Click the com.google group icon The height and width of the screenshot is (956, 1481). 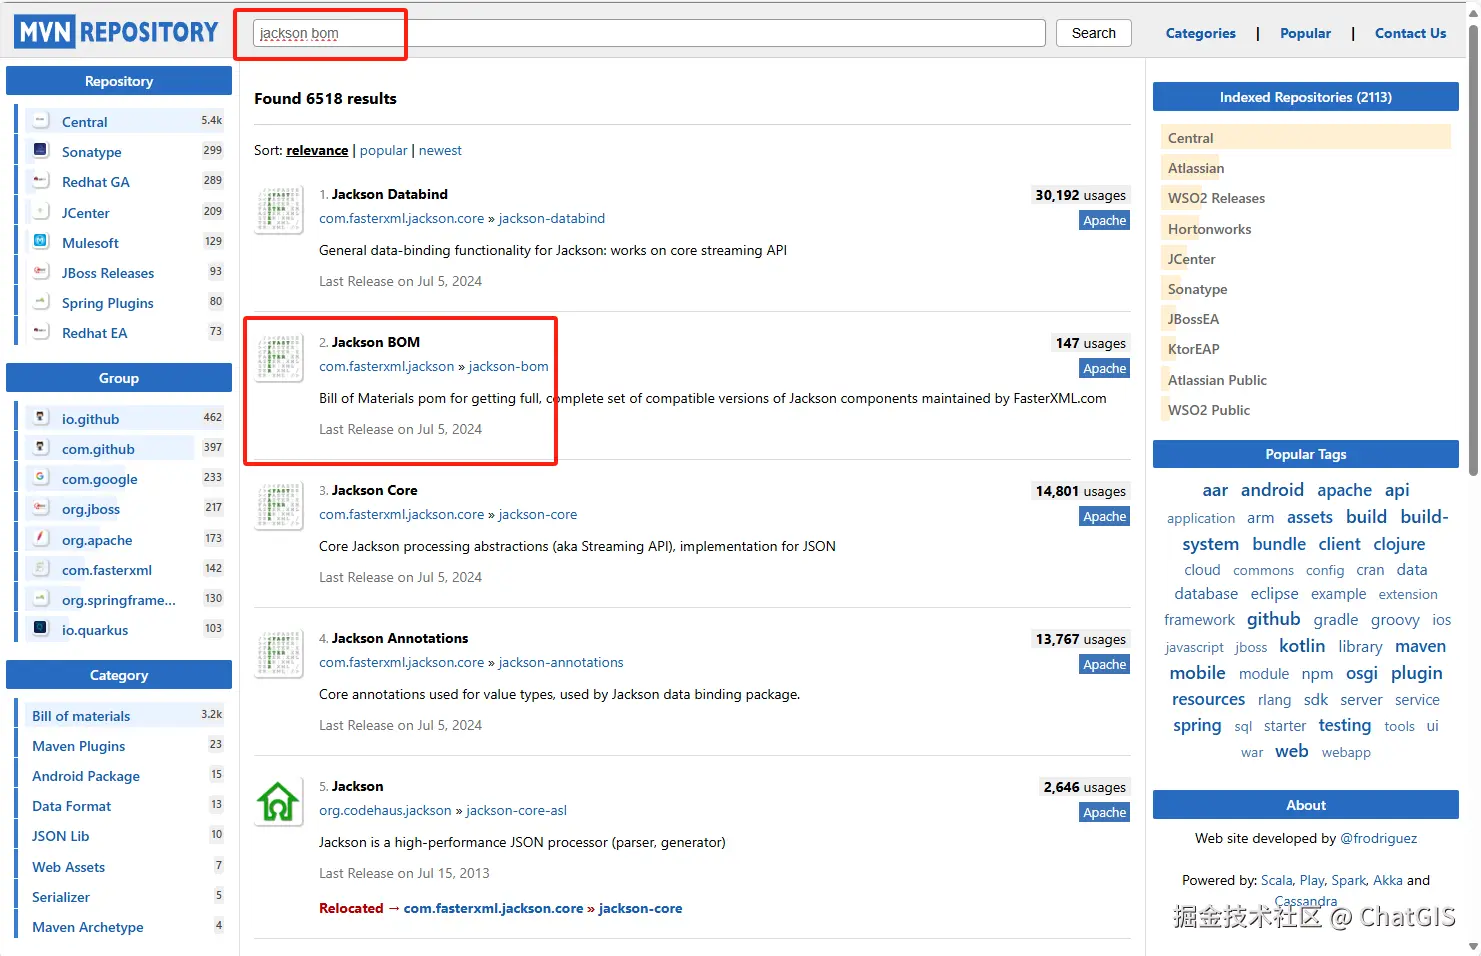[x=41, y=478]
